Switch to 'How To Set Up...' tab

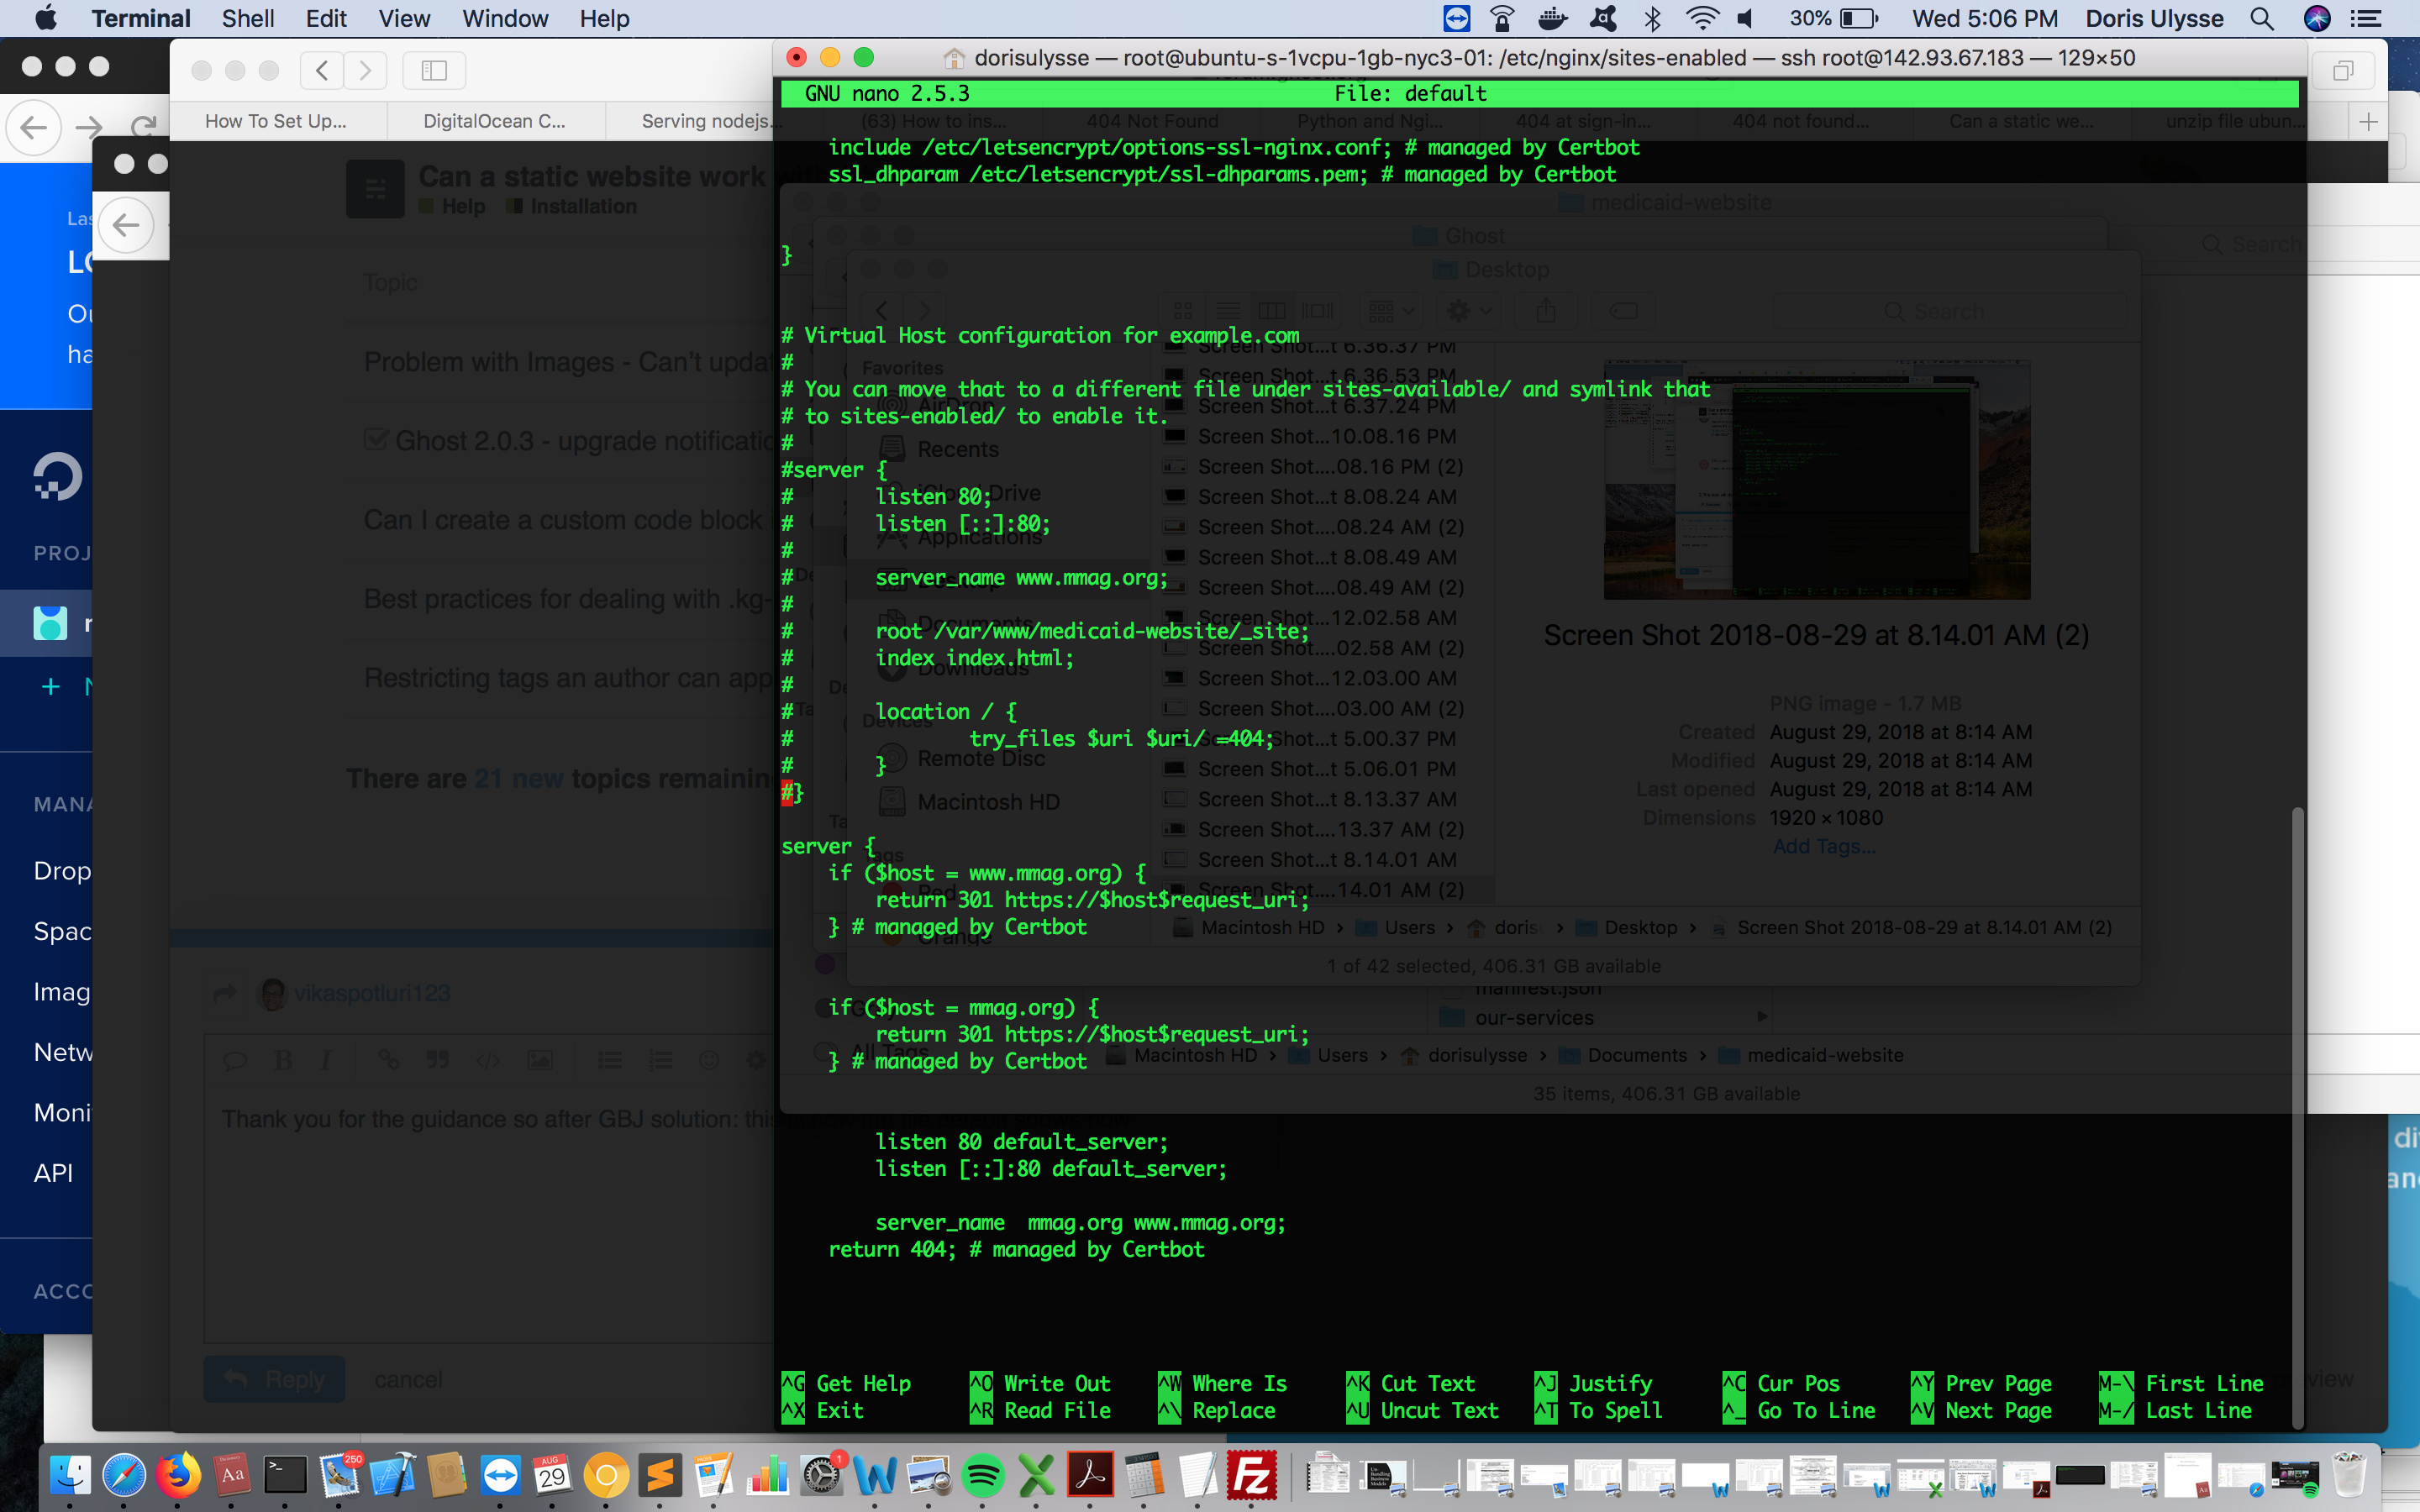click(x=276, y=121)
